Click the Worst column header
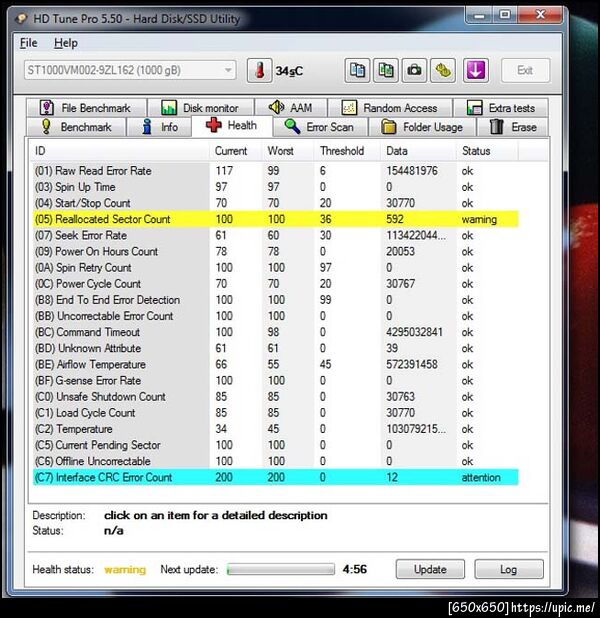Image resolution: width=600 pixels, height=618 pixels. (x=289, y=151)
